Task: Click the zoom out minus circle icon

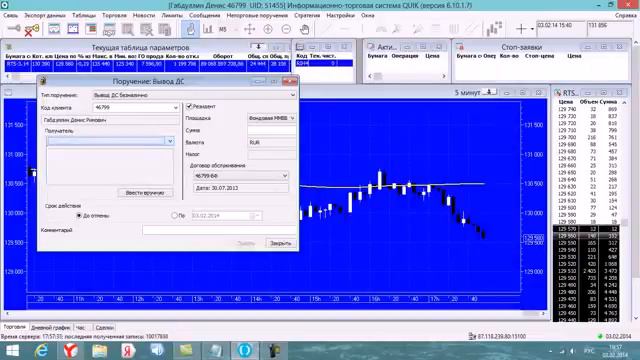Action: click(286, 29)
